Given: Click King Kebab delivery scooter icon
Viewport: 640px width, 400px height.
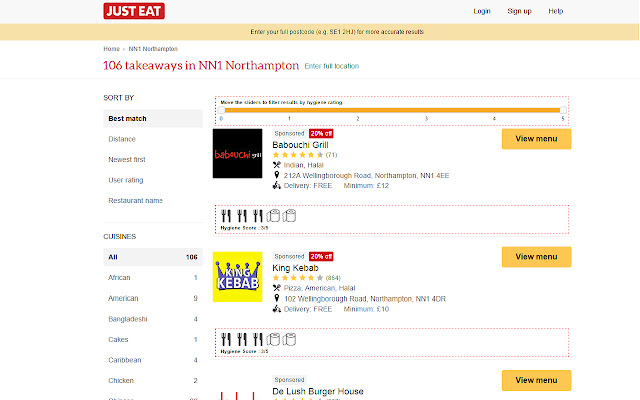Looking at the screenshot, I should 277,309.
